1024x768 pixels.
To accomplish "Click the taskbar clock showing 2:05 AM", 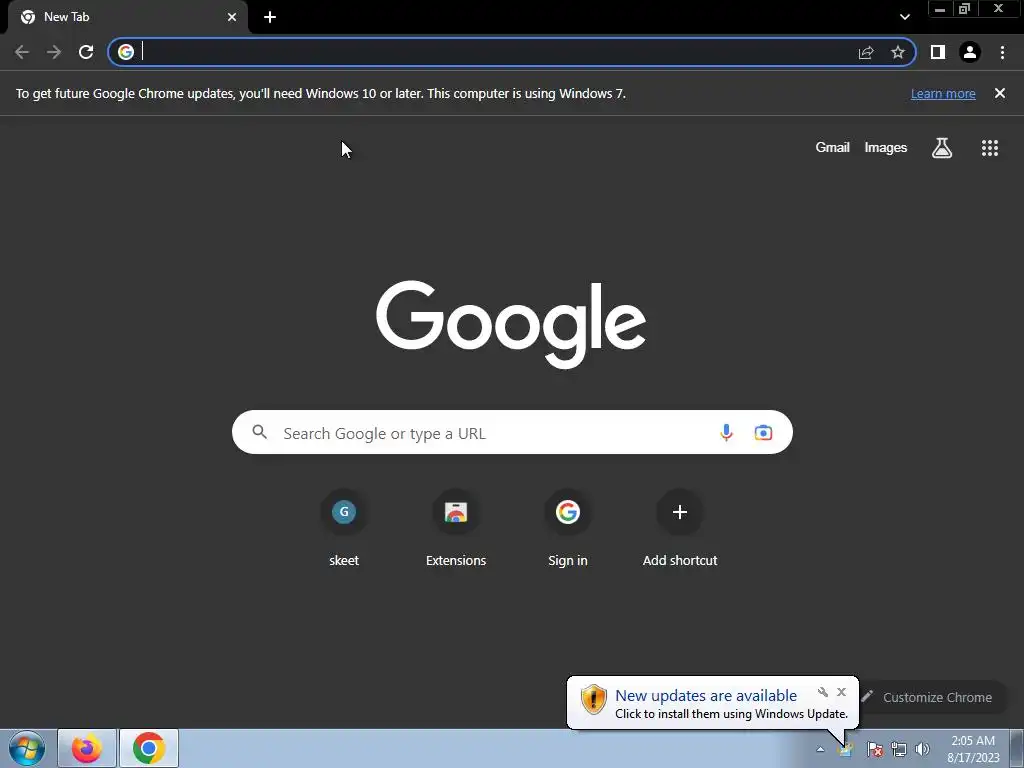I will point(973,749).
